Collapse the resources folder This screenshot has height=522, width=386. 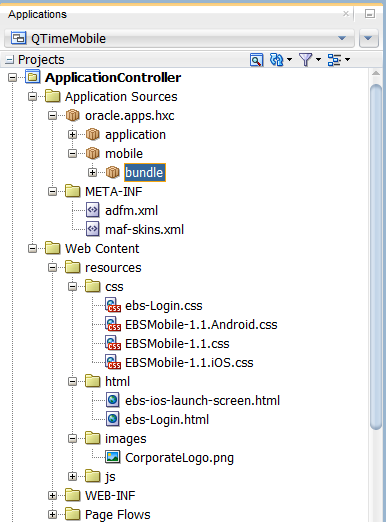[x=52, y=268]
